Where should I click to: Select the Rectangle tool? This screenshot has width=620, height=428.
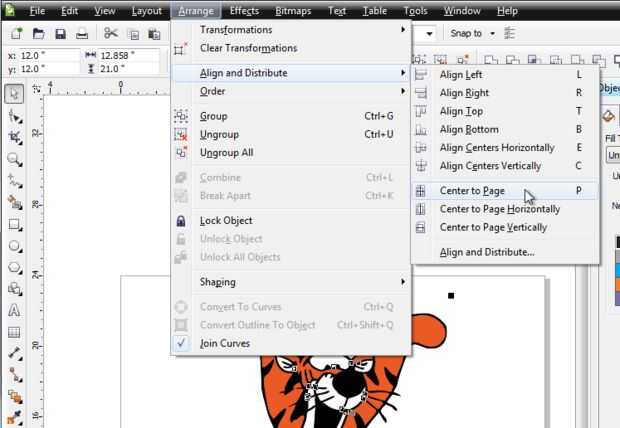pos(15,225)
